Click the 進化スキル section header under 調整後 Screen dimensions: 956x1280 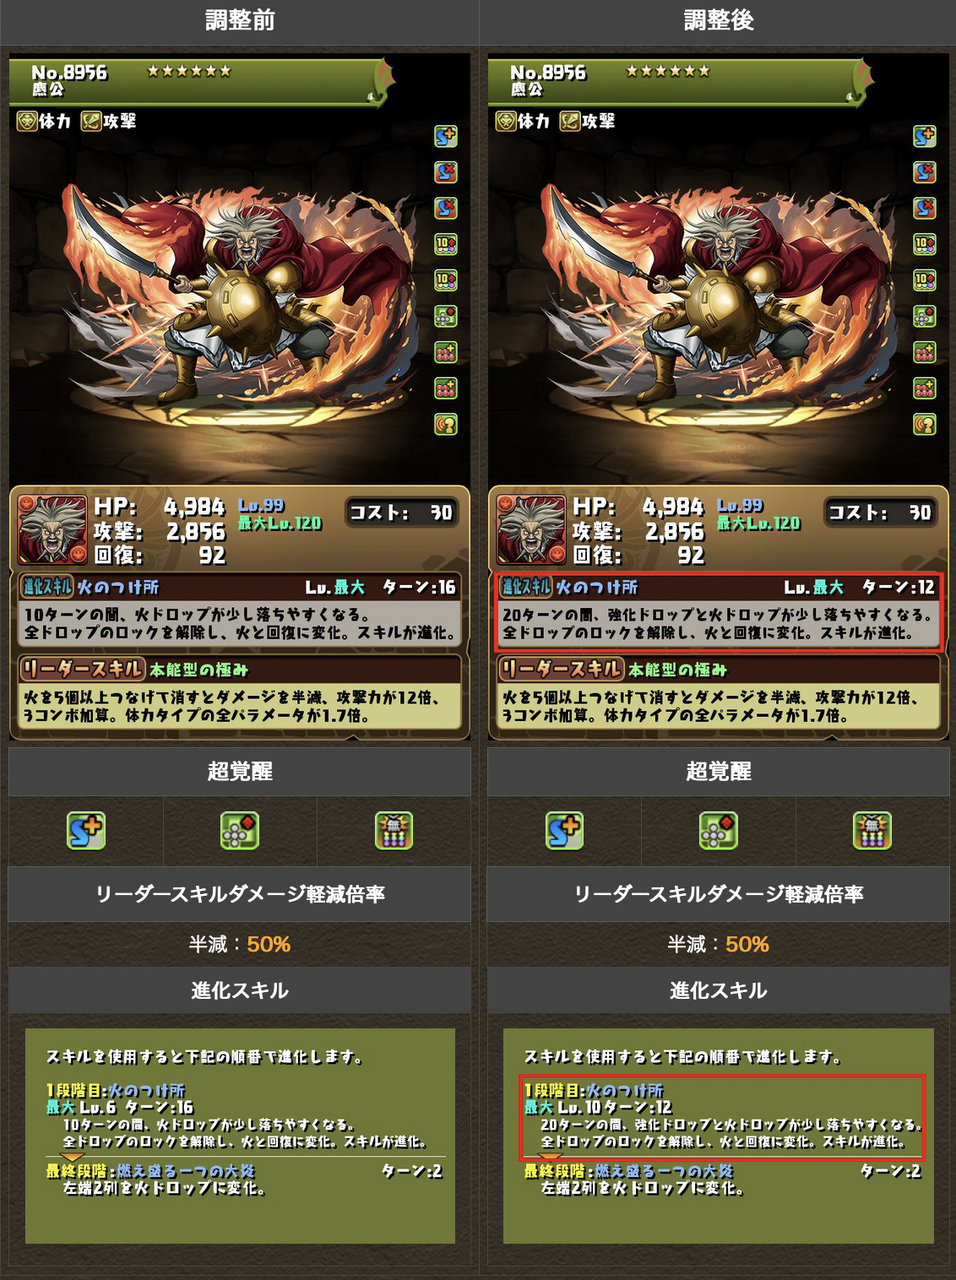(718, 990)
